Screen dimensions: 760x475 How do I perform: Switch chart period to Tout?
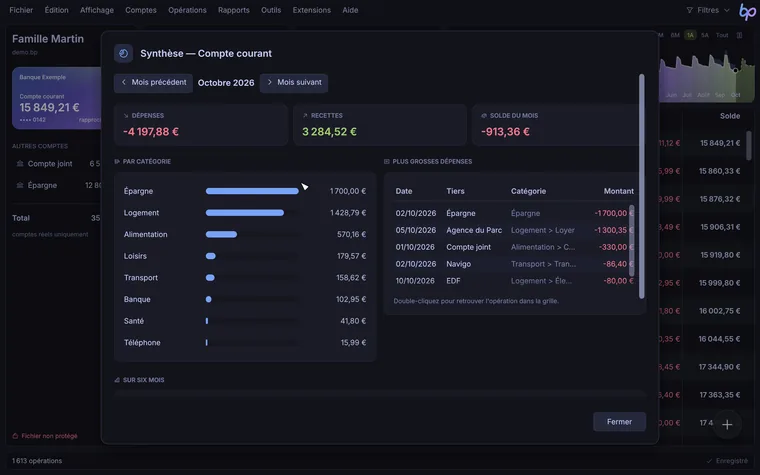coord(722,35)
